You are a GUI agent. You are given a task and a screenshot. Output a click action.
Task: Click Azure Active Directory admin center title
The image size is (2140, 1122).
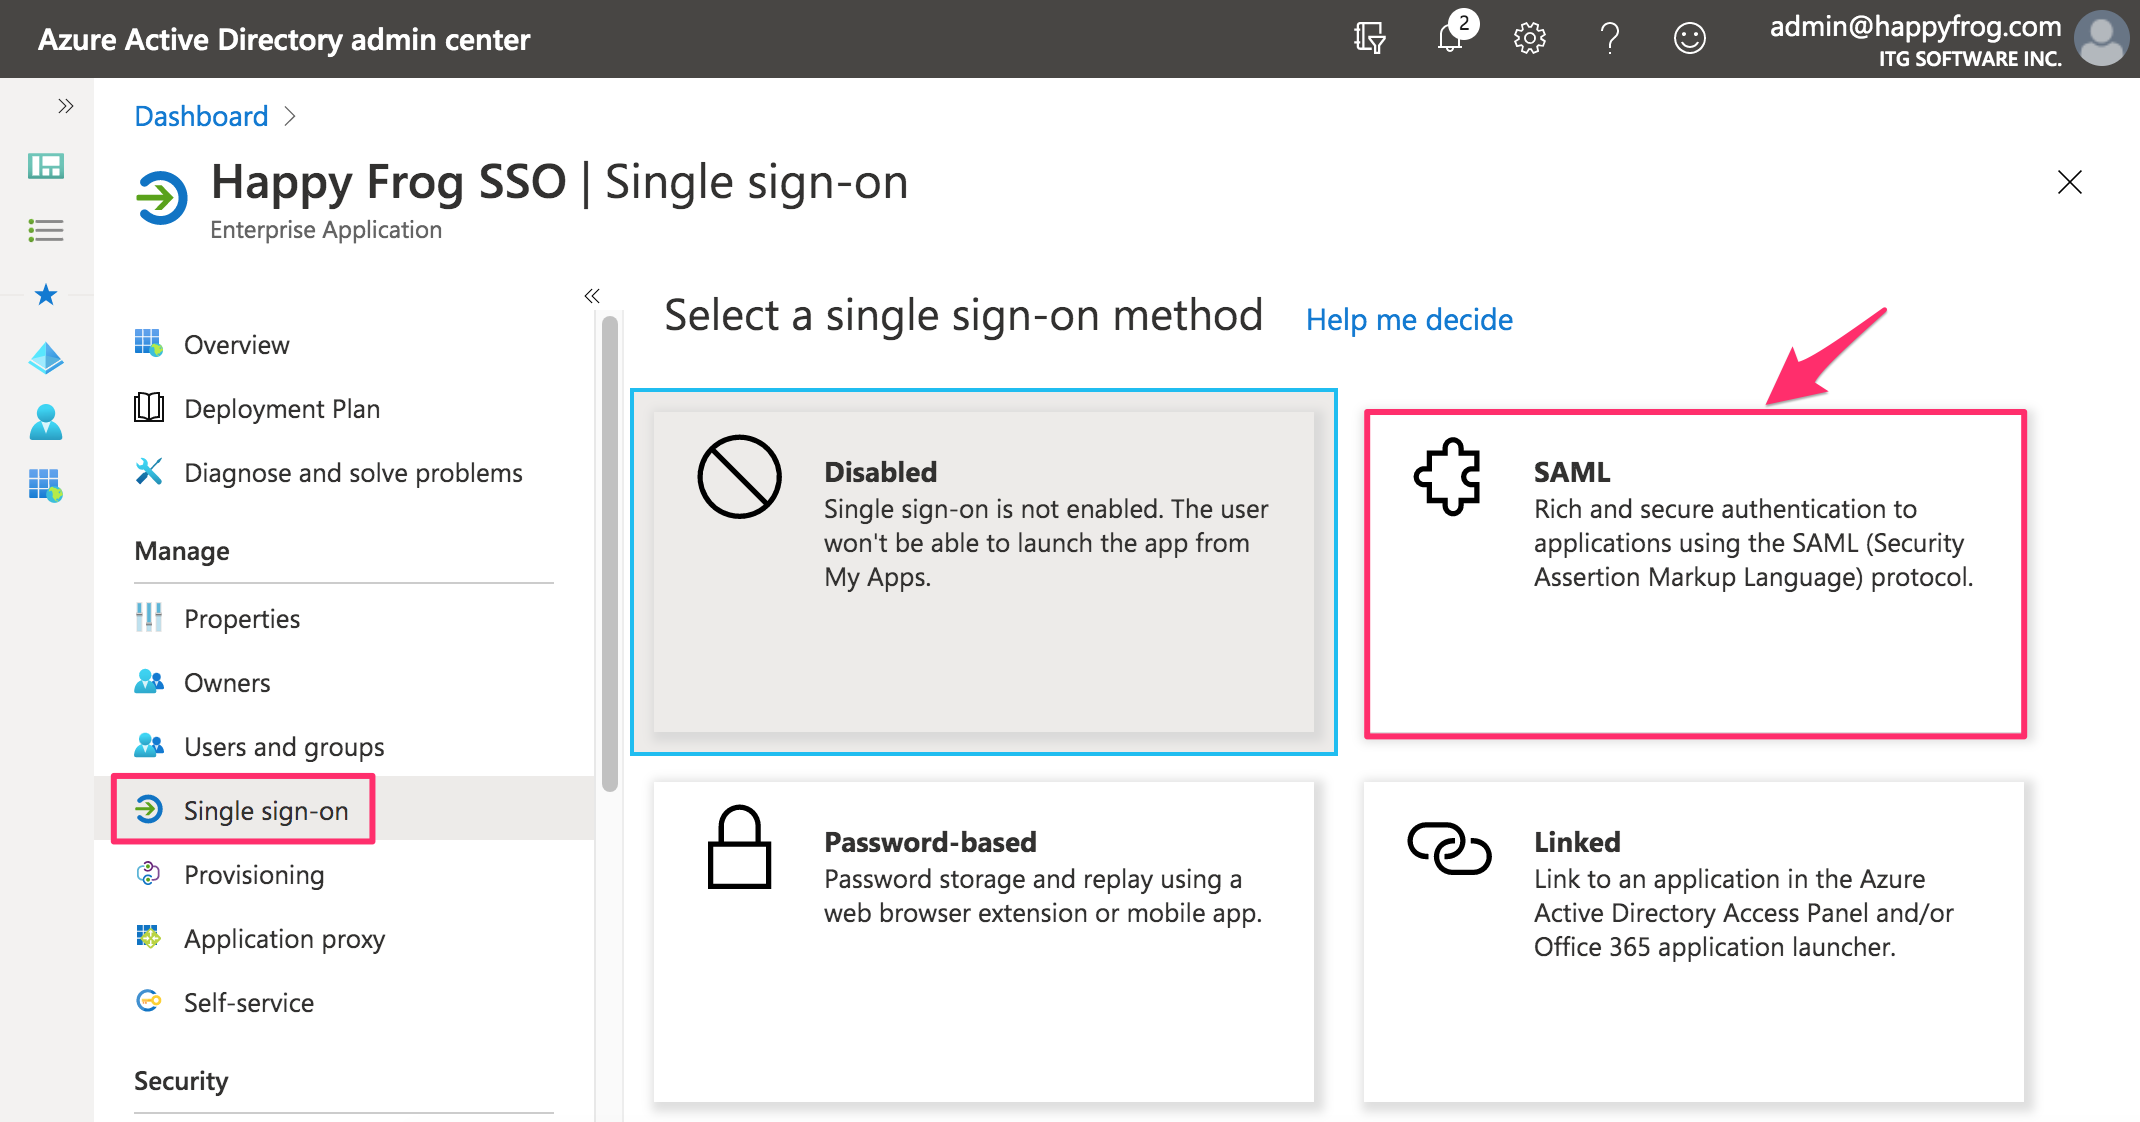(x=284, y=40)
